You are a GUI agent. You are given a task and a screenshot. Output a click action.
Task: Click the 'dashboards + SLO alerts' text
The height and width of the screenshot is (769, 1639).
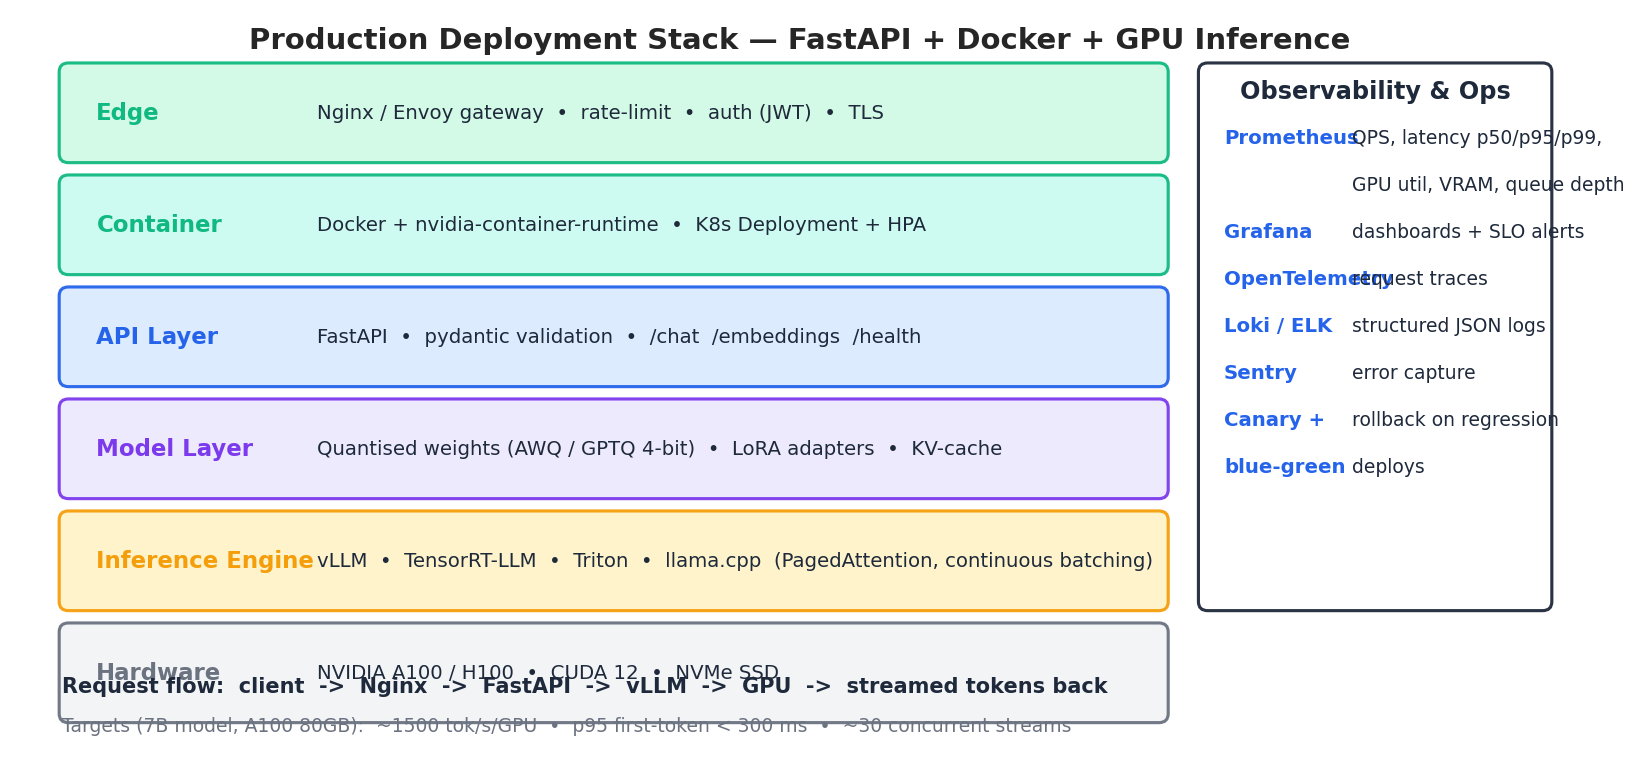point(1468,232)
